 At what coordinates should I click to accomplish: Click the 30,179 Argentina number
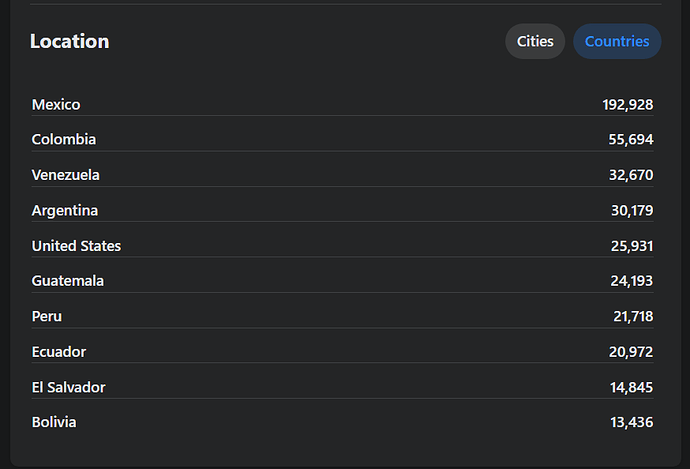point(632,211)
